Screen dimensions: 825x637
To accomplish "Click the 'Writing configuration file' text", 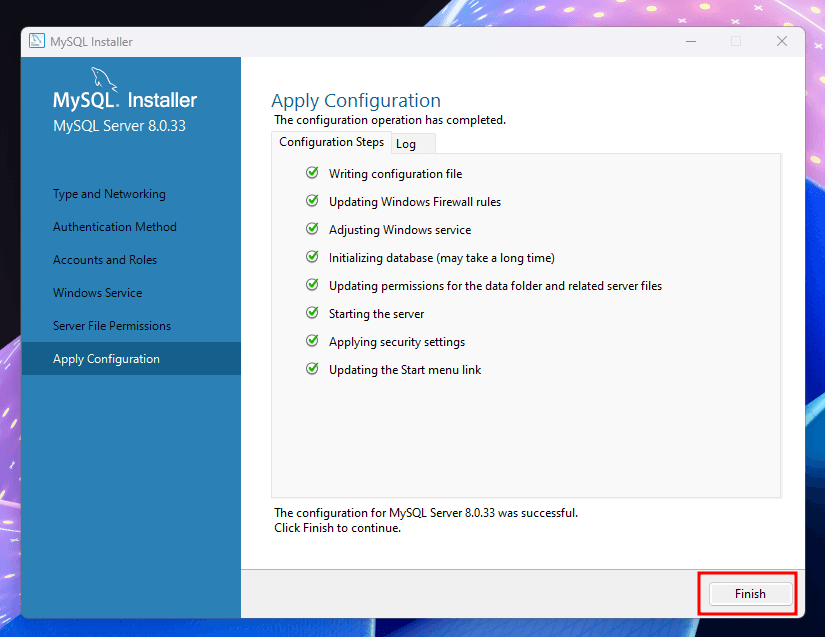I will click(395, 174).
